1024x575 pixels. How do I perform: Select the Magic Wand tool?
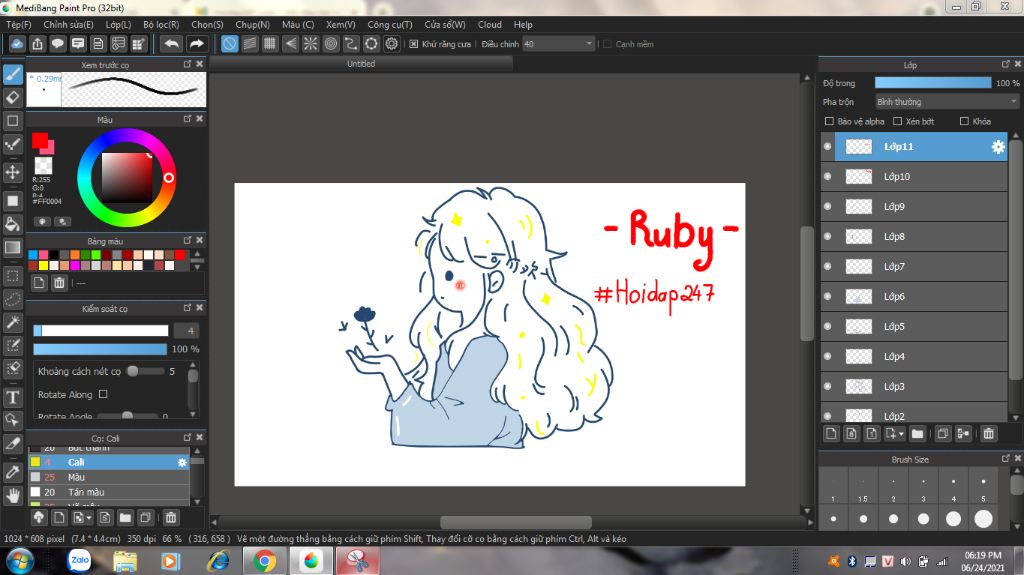(12, 322)
